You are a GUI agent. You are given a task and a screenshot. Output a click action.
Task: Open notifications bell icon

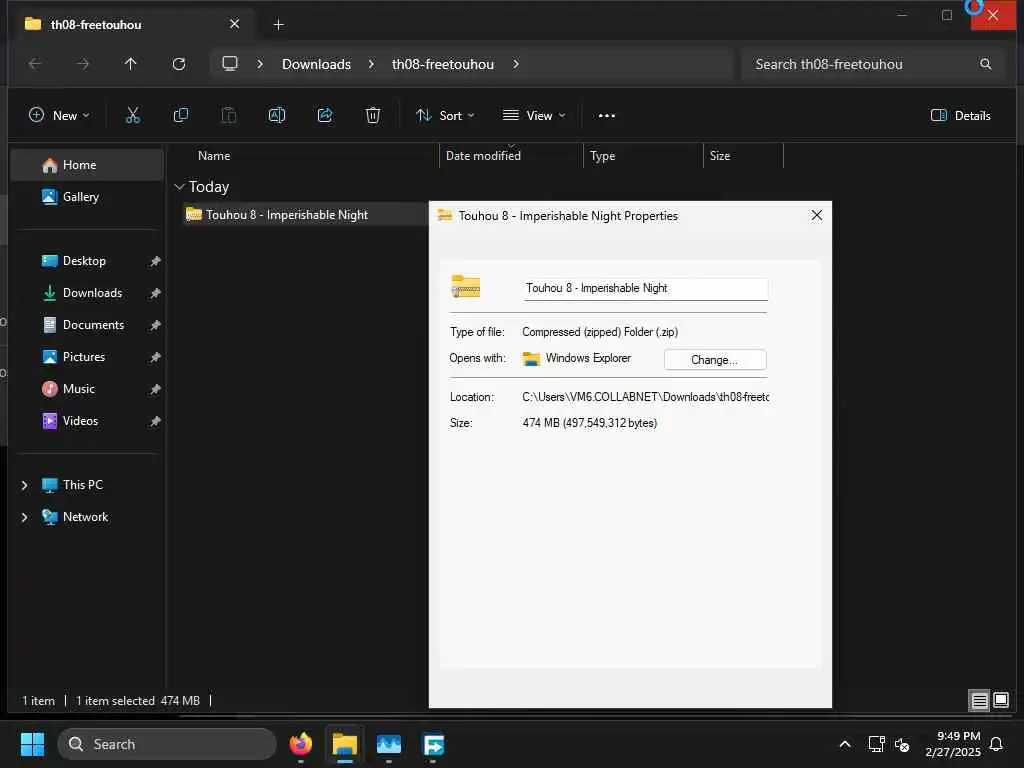tap(996, 744)
